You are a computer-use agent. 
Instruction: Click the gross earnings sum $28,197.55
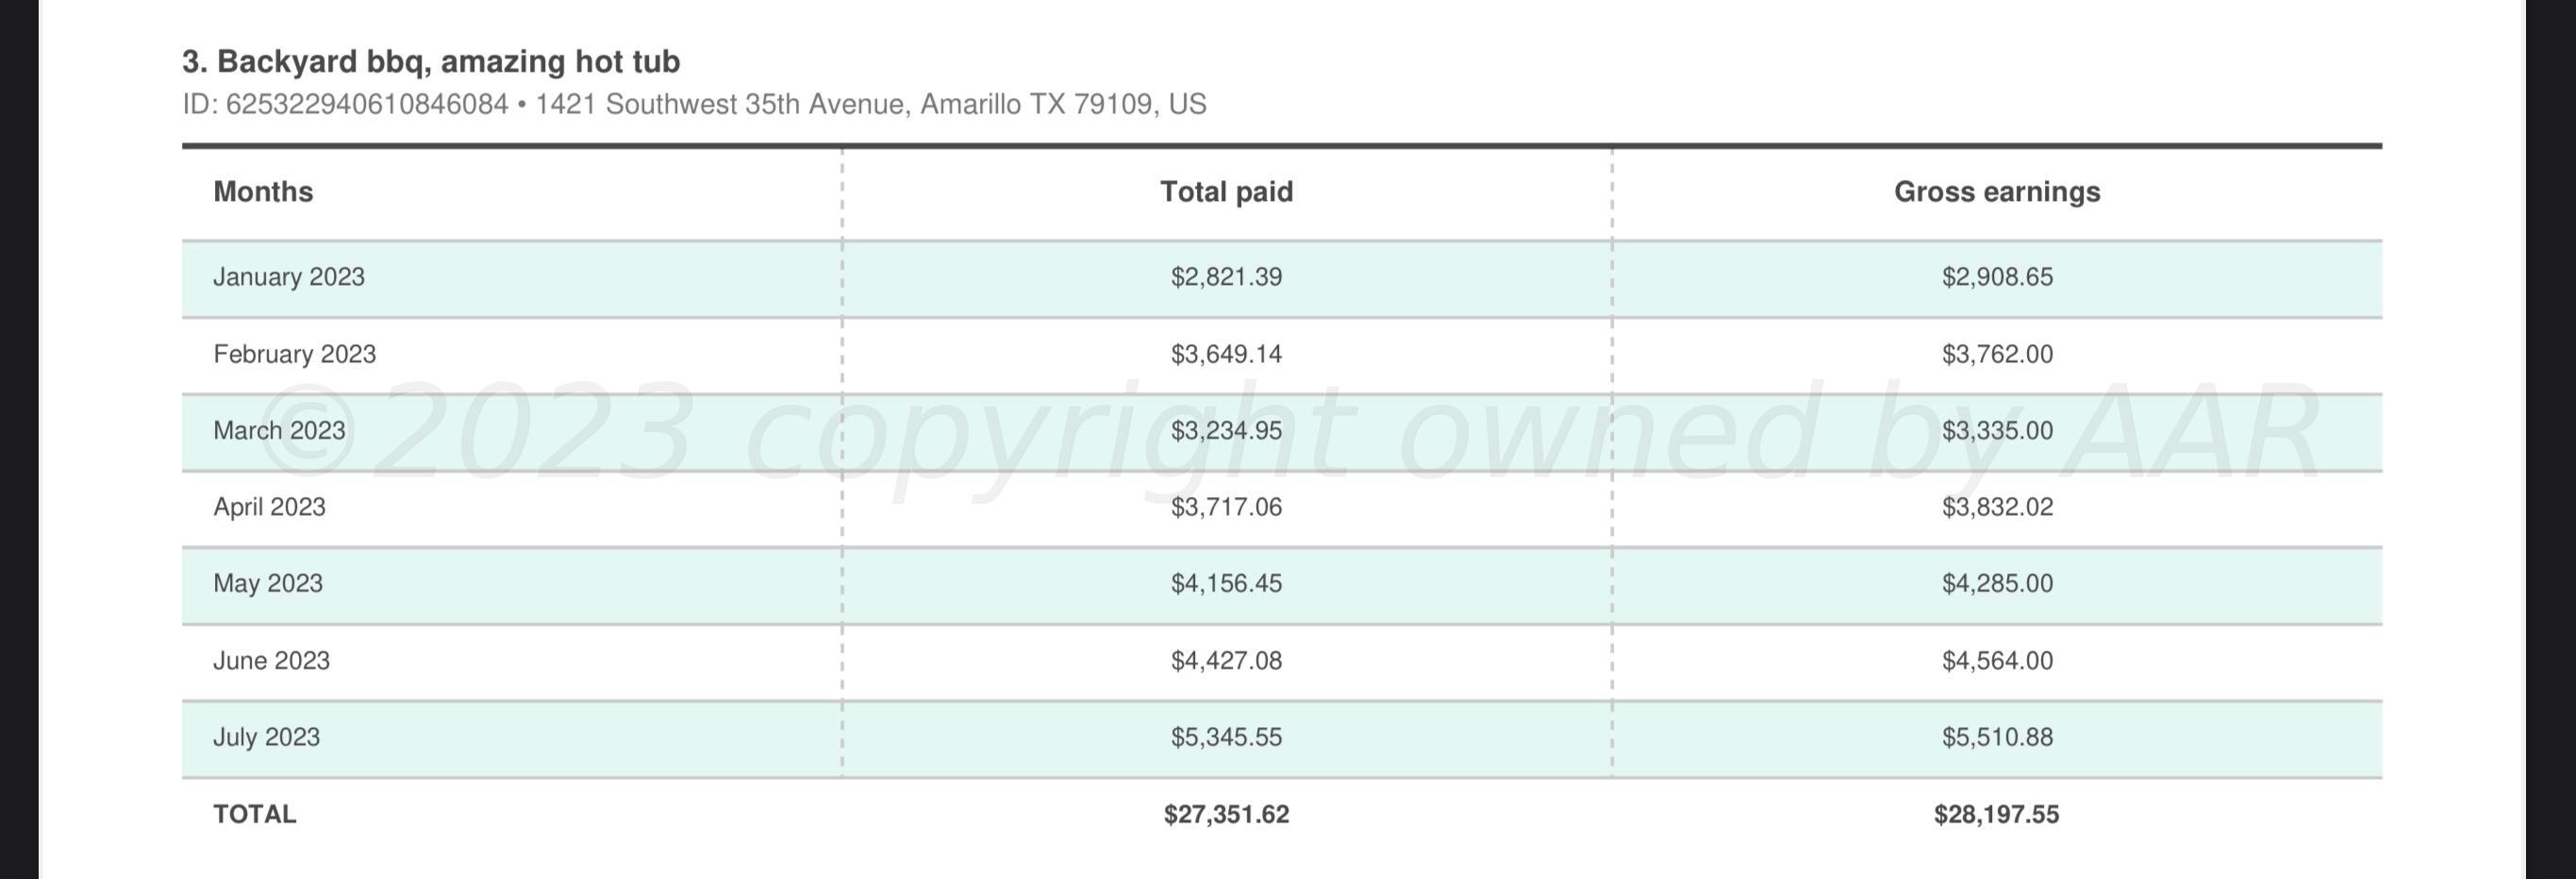click(x=1996, y=814)
